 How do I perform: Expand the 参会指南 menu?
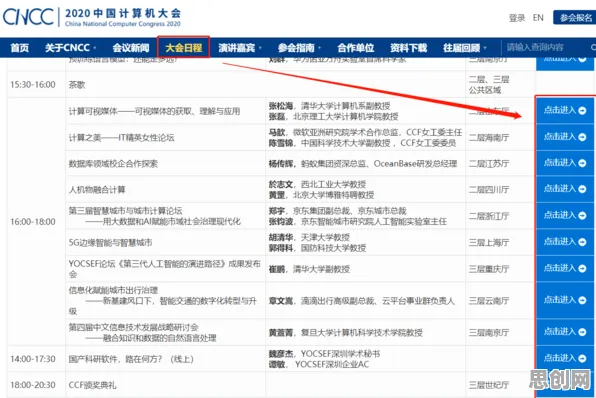pos(299,48)
